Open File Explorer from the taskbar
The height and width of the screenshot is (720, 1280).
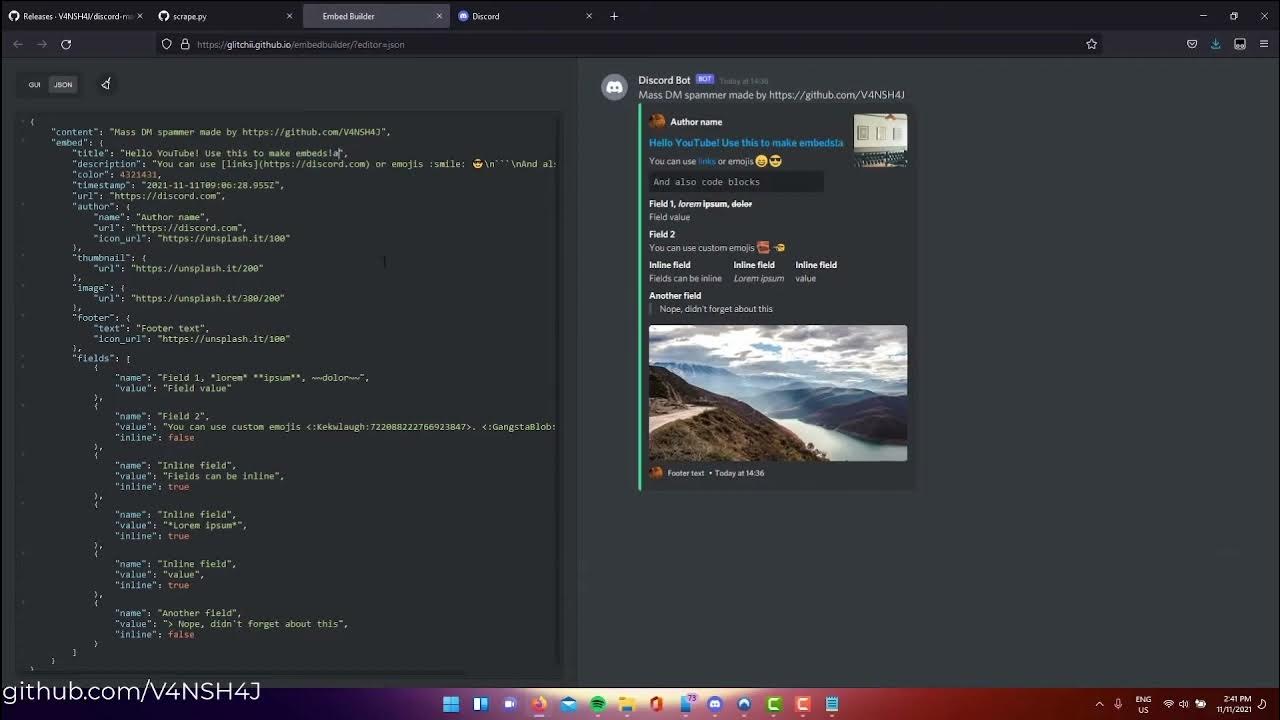(x=627, y=704)
